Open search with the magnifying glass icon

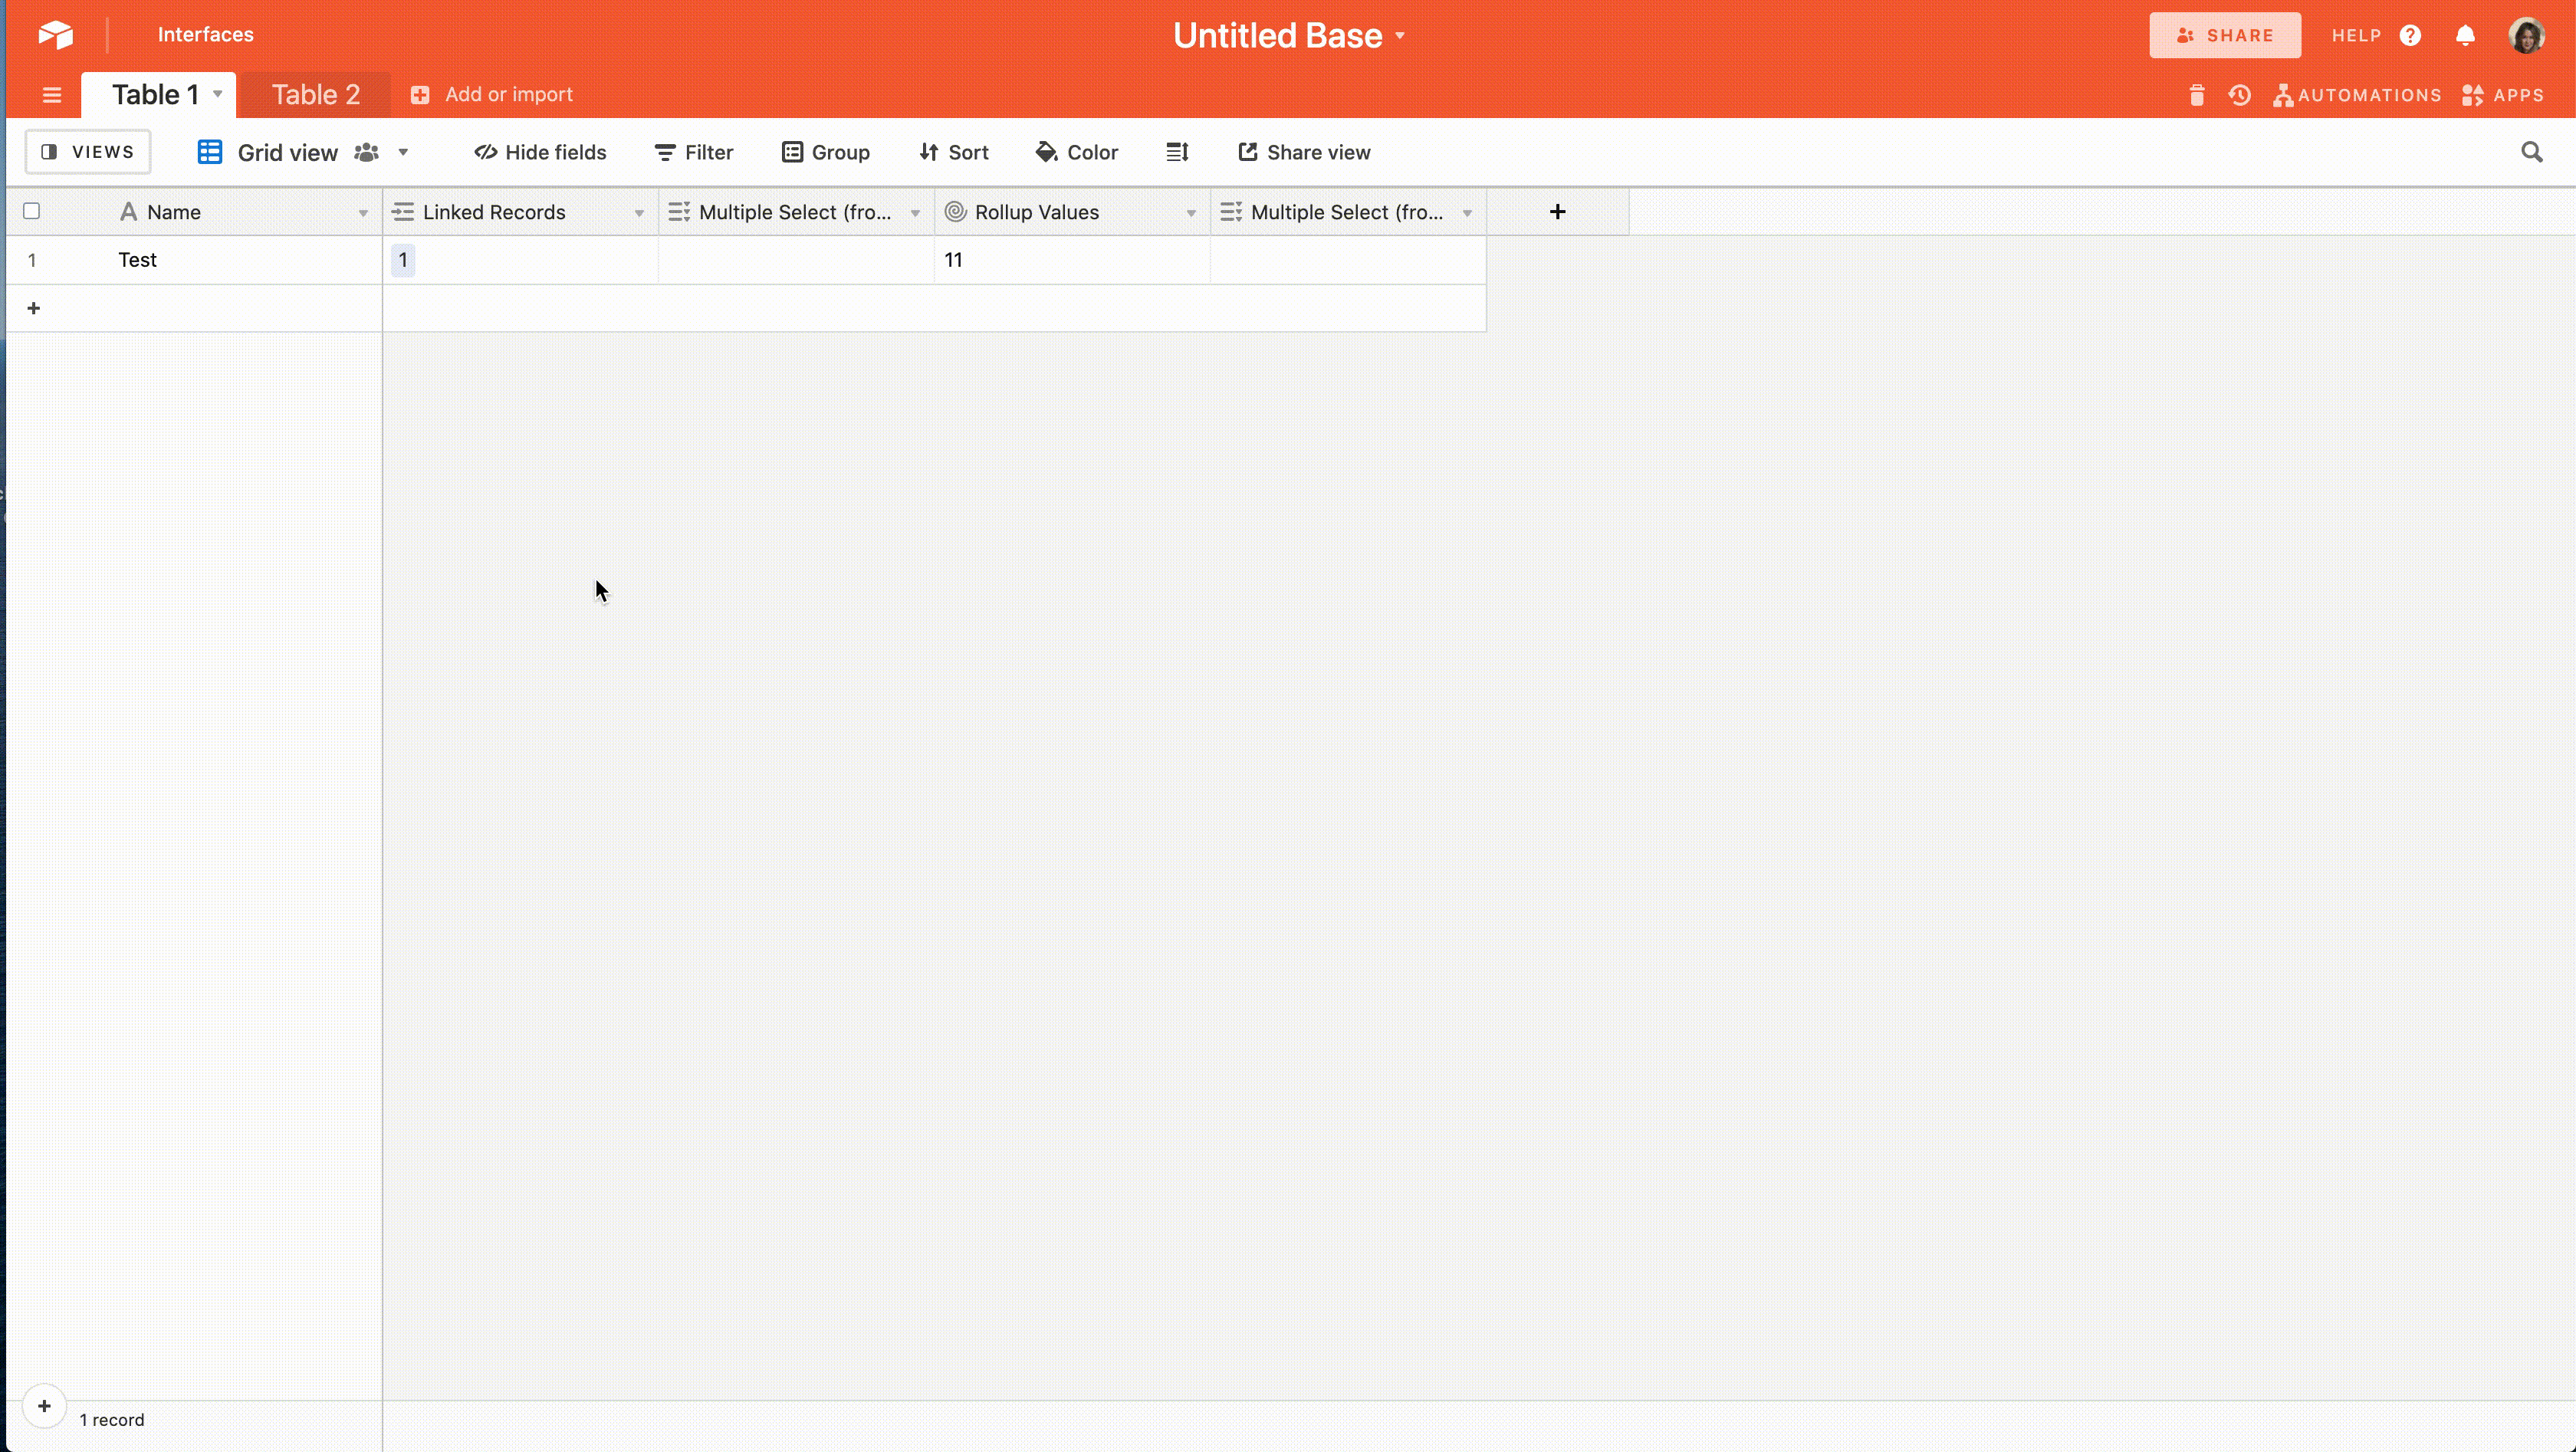[2531, 152]
